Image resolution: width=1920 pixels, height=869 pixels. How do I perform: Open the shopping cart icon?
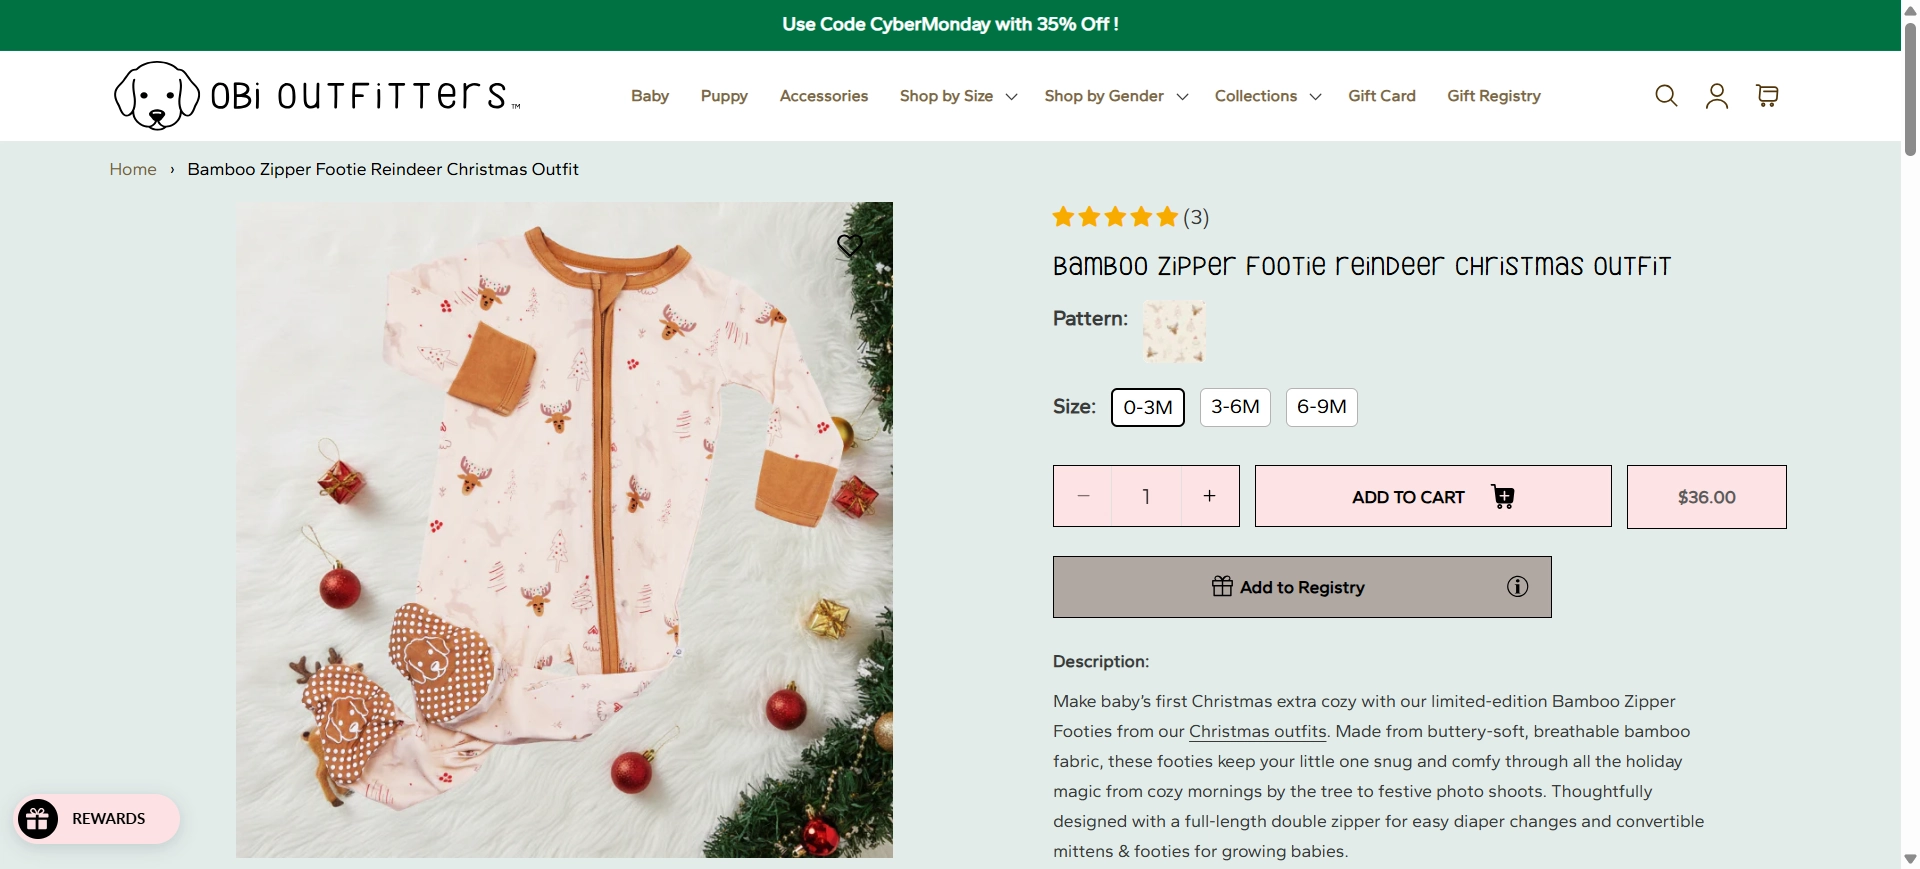[x=1767, y=96]
